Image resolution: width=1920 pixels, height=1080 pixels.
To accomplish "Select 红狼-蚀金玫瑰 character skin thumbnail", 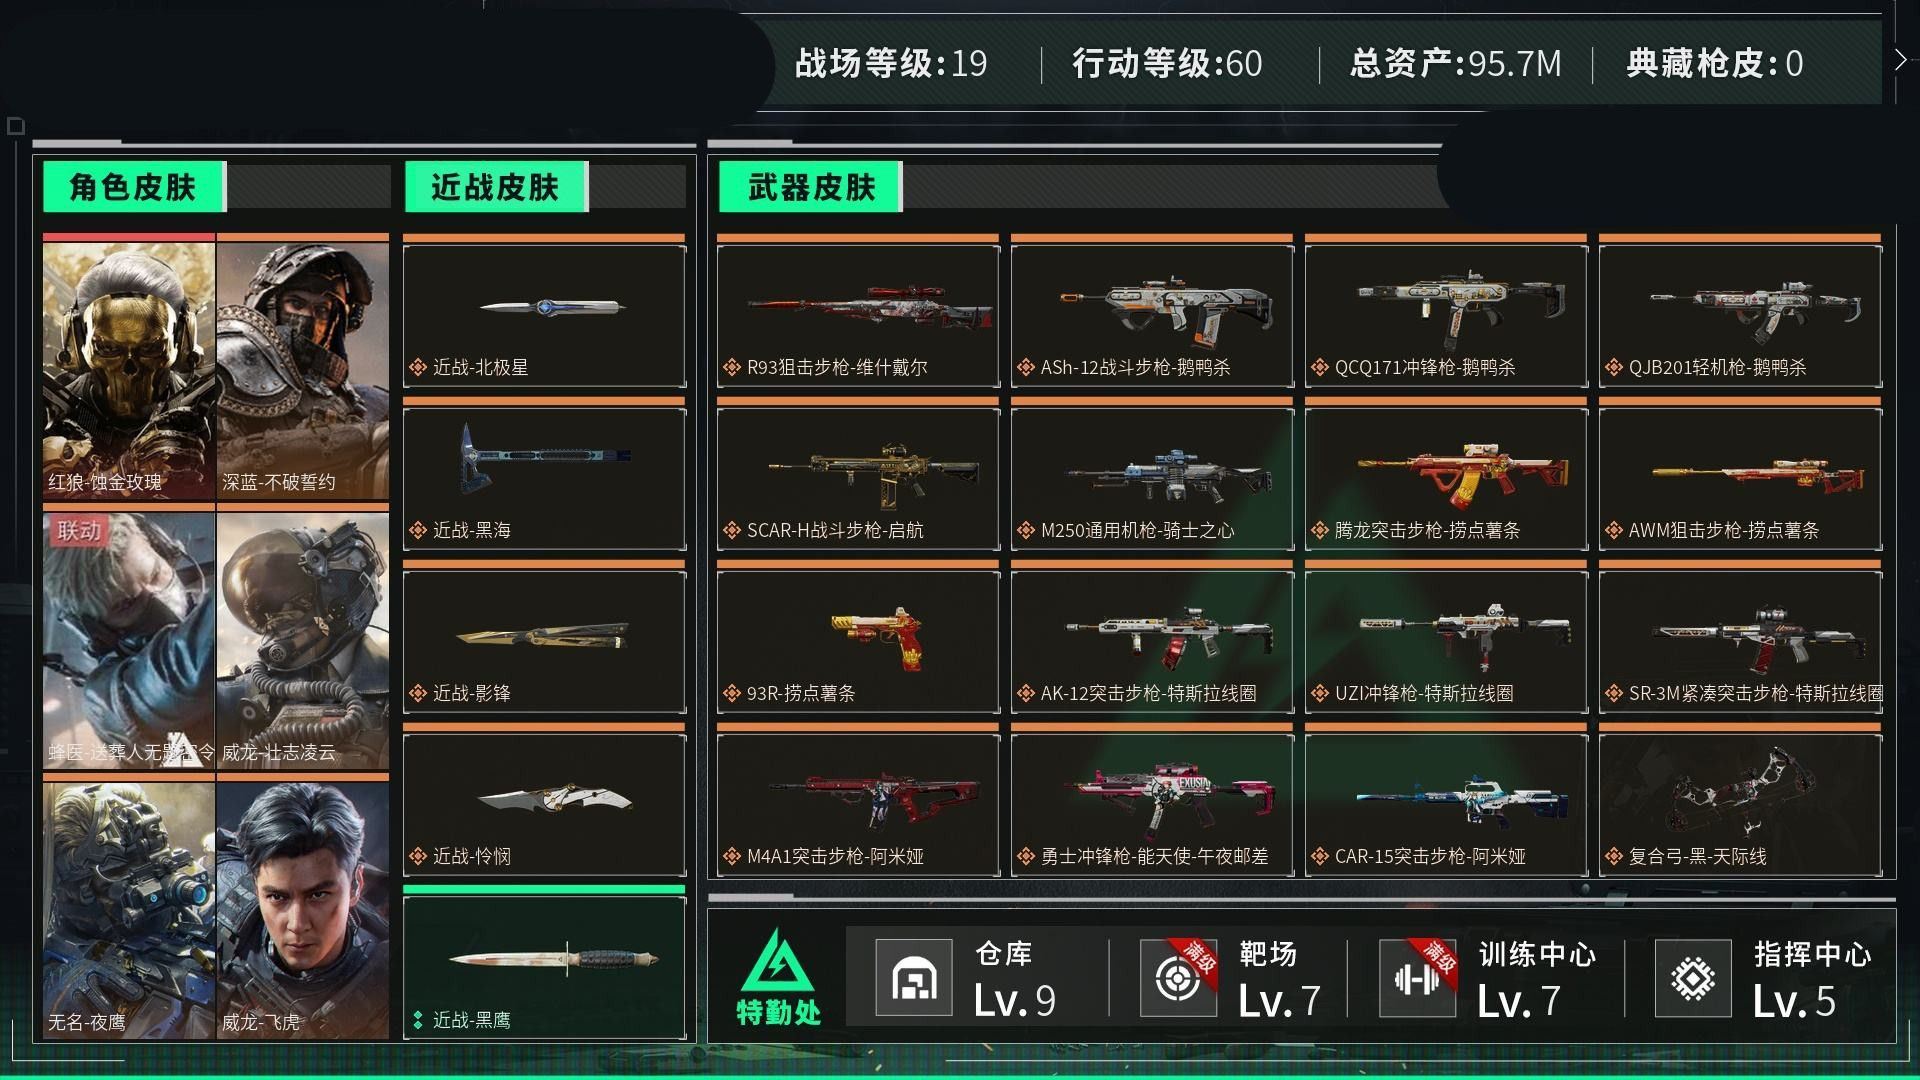I will pyautogui.click(x=129, y=367).
